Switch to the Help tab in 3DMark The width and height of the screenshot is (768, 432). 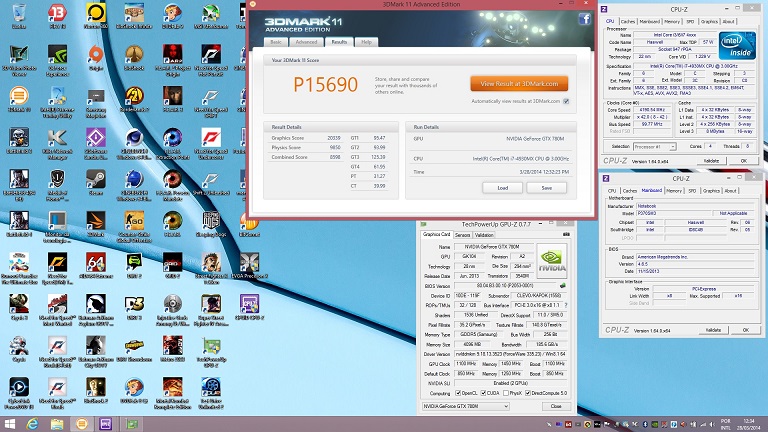click(366, 42)
